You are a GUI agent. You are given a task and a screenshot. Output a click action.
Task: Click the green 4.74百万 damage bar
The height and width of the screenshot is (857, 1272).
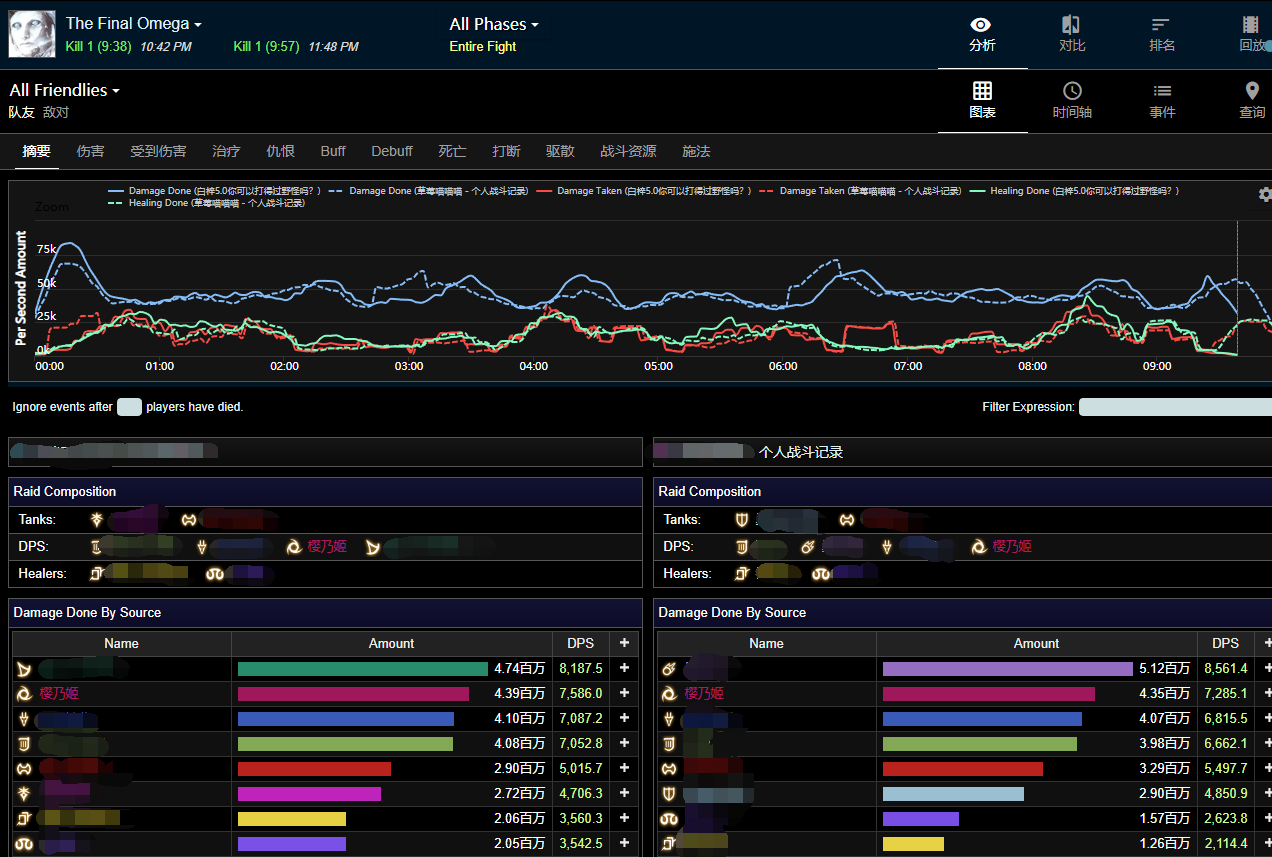pos(362,669)
